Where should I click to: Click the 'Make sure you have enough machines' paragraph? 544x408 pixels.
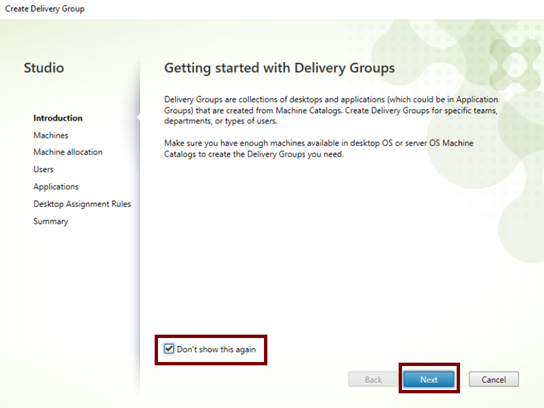pyautogui.click(x=319, y=148)
